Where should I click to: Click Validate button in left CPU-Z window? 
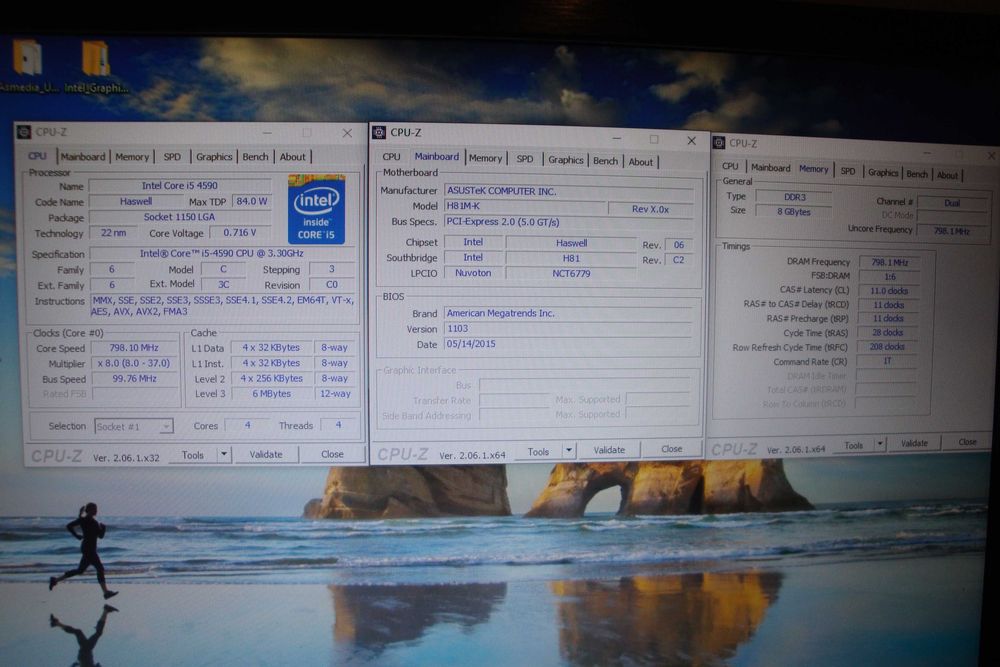pos(266,455)
